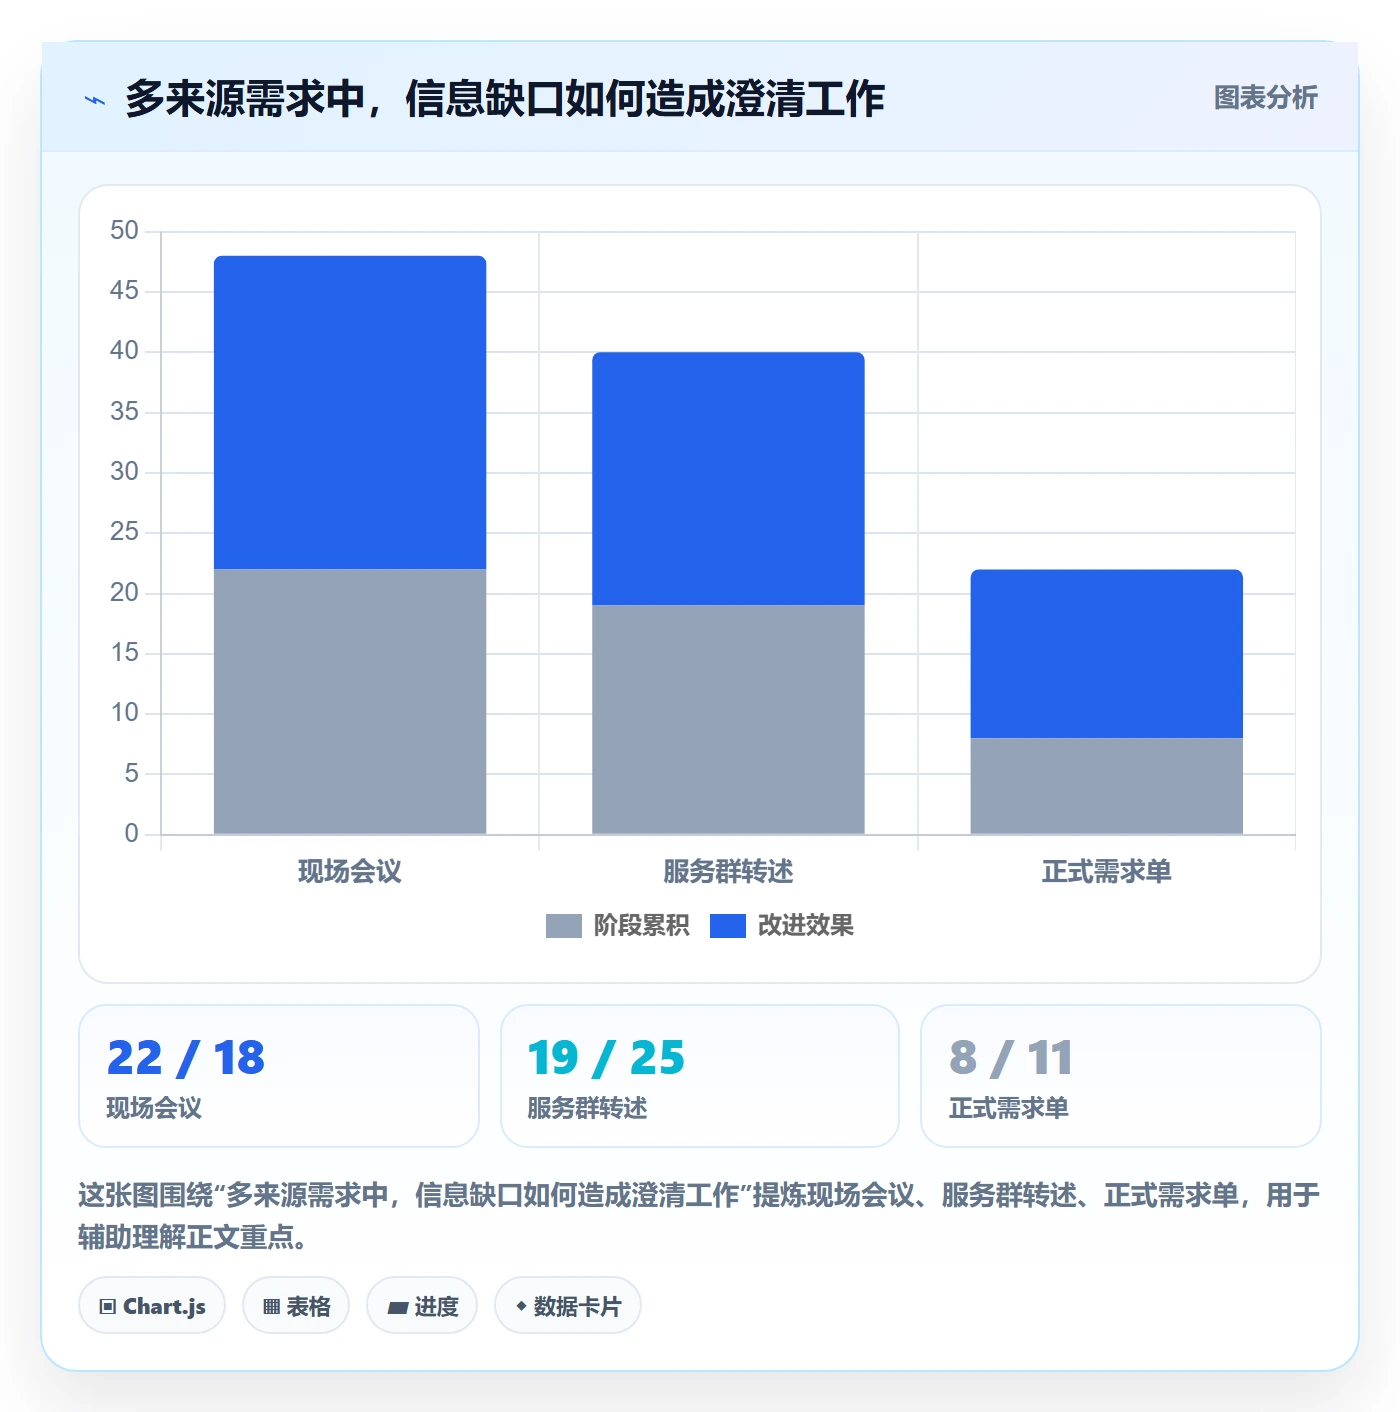Click the Chart.js chip square icon

pyautogui.click(x=108, y=1307)
